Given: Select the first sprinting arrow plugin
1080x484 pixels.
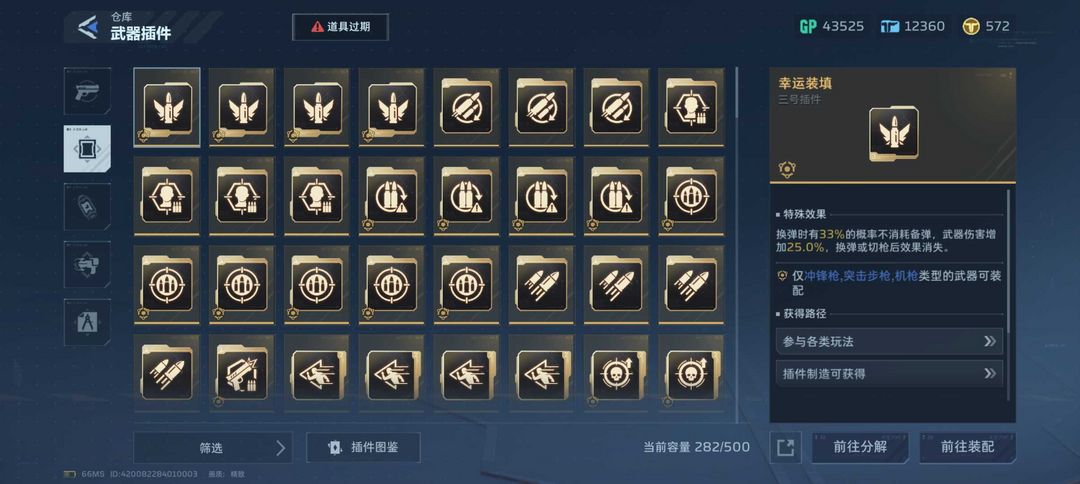Looking at the screenshot, I should [317, 375].
